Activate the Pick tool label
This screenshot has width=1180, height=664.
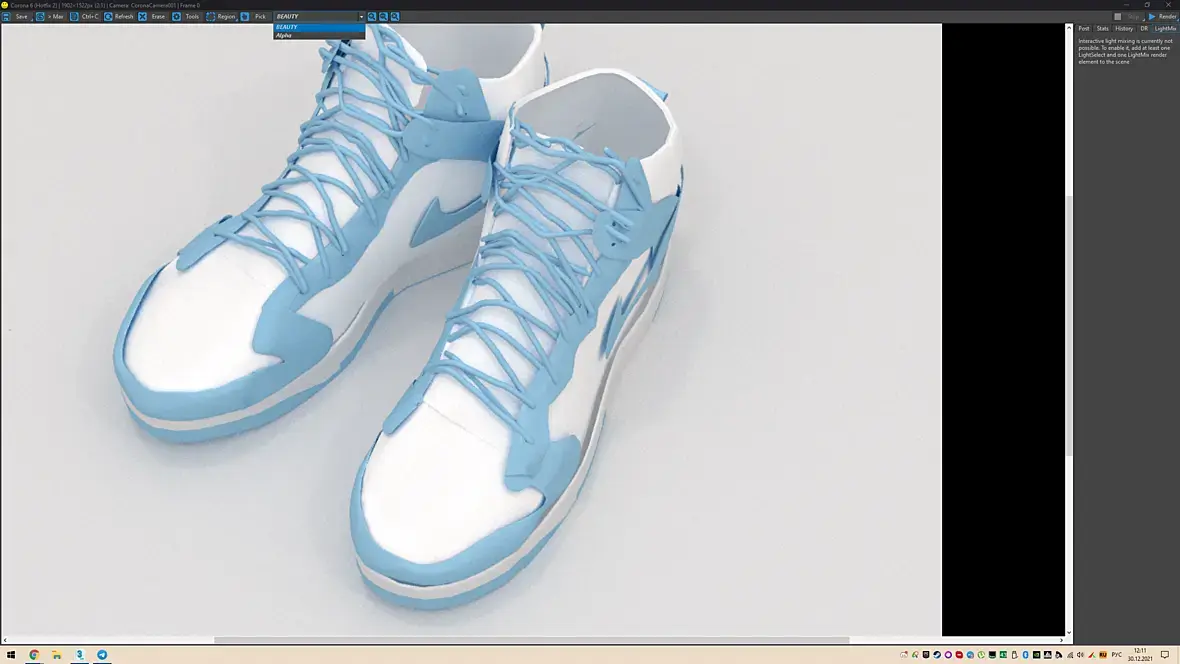[x=260, y=17]
